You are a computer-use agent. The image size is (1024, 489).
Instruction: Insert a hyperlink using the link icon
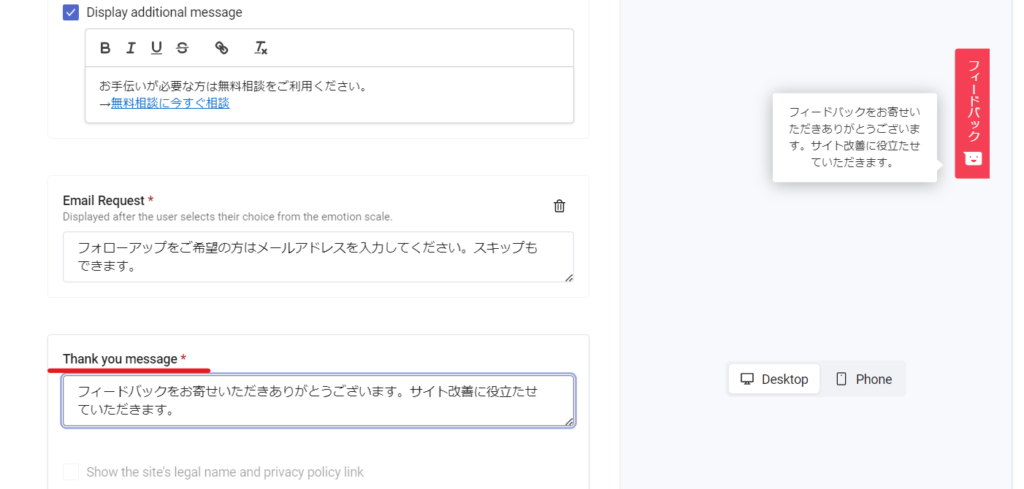pyautogui.click(x=222, y=48)
